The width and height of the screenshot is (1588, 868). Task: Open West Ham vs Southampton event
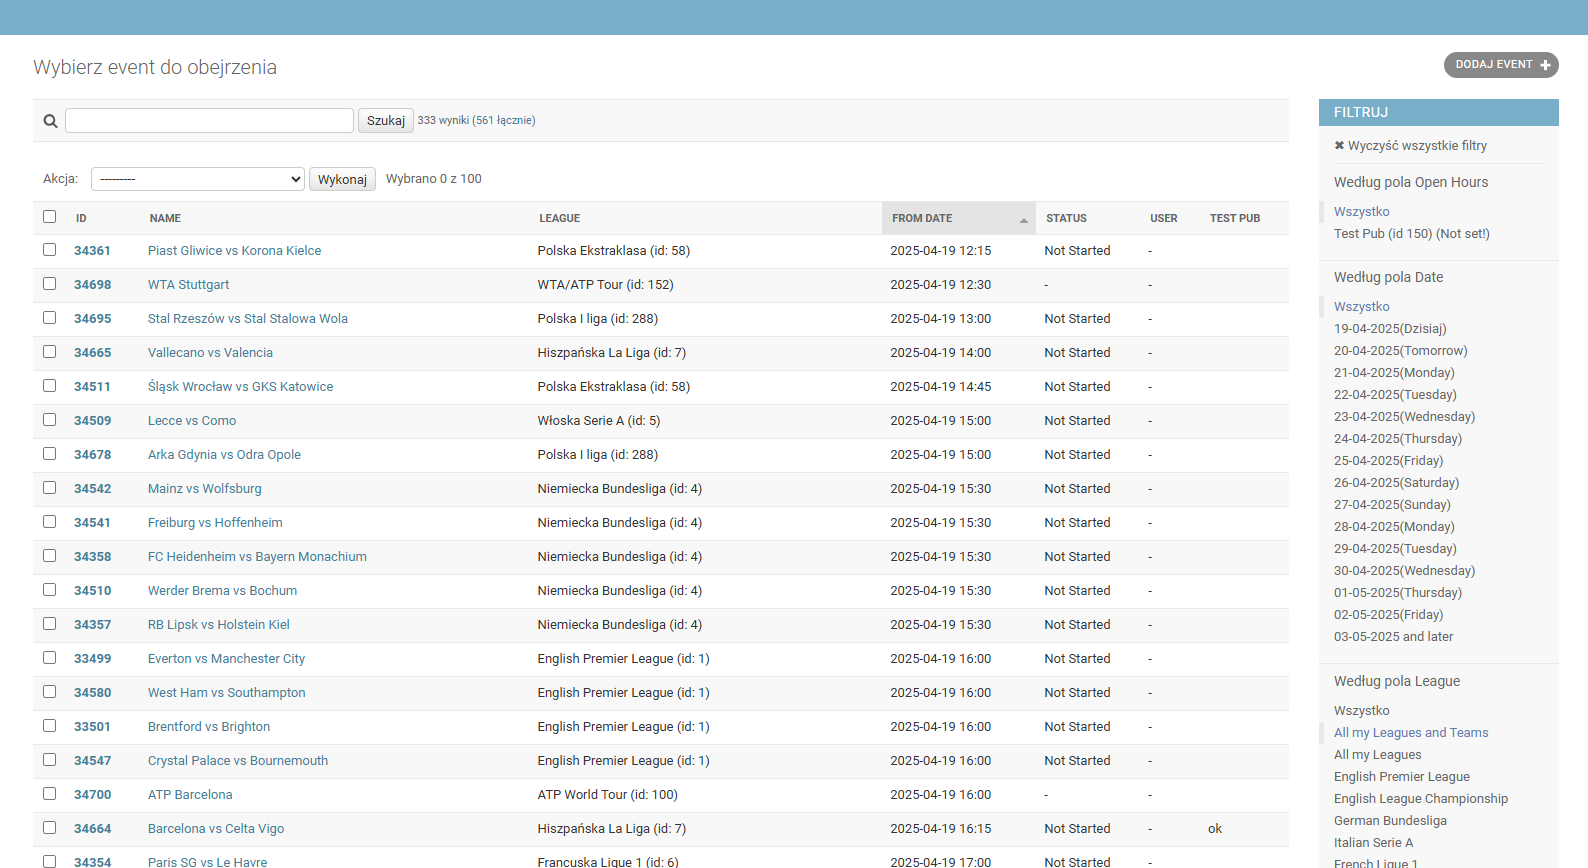[226, 693]
